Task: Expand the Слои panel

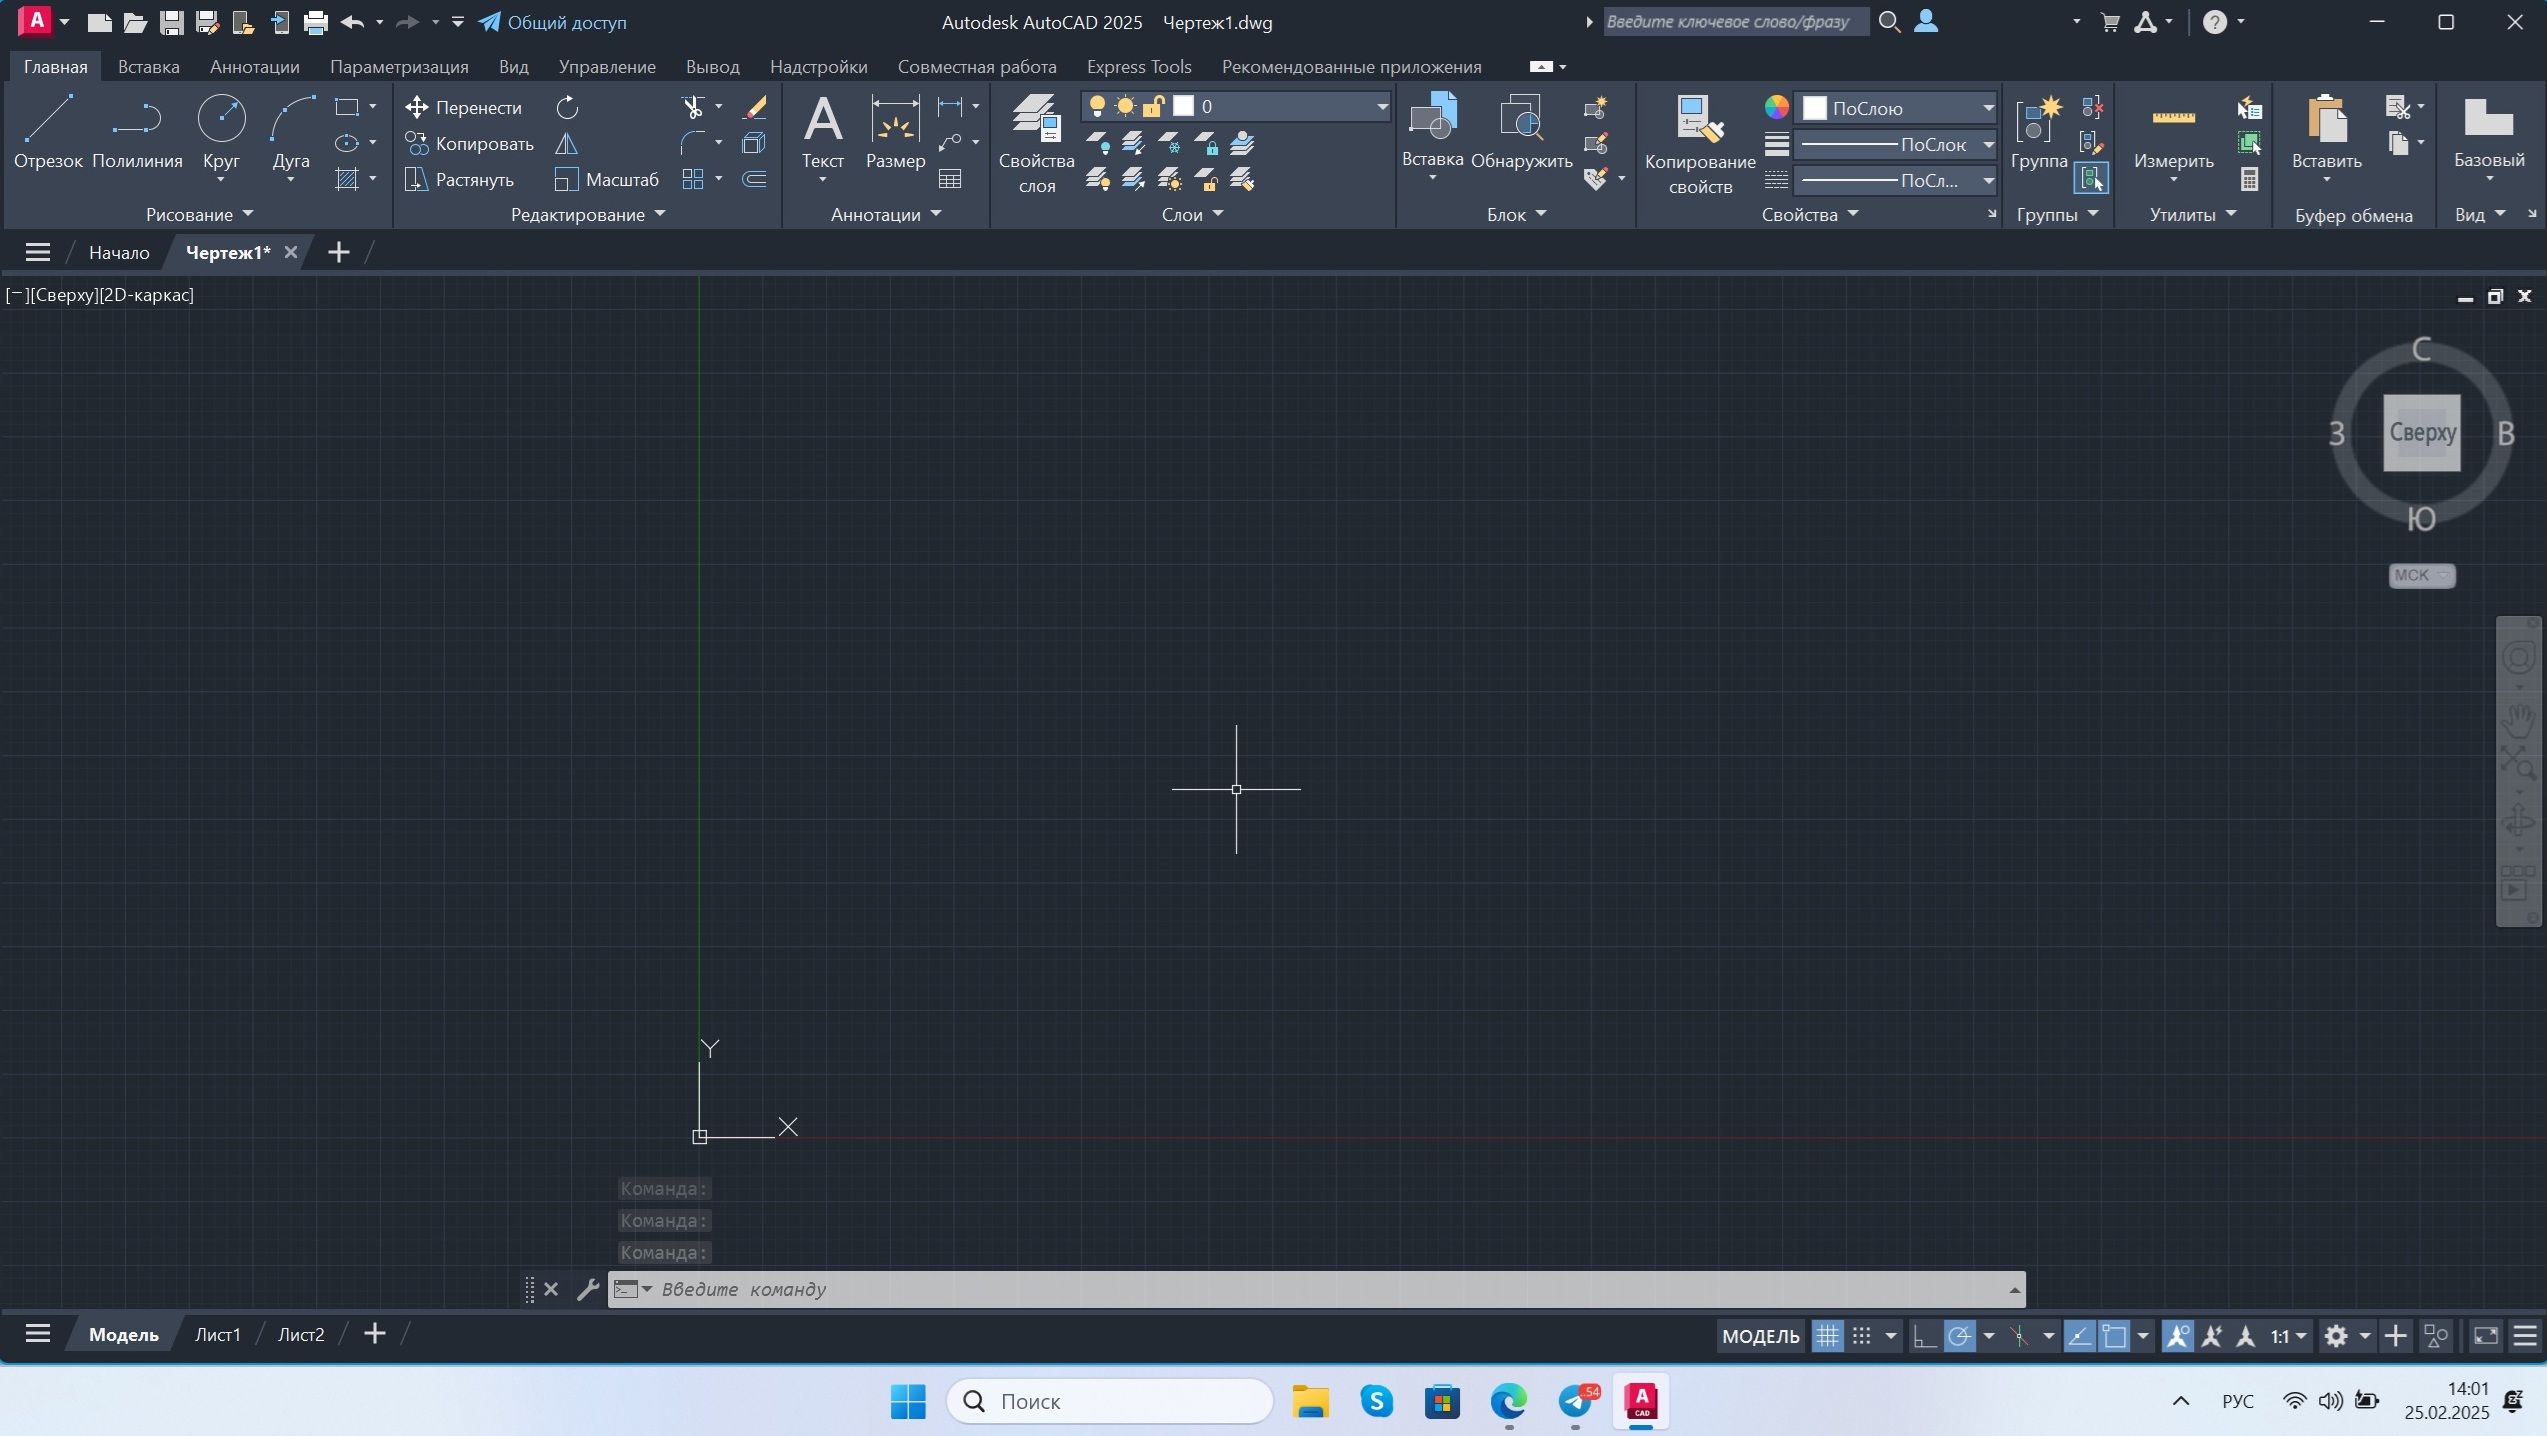Action: [x=1192, y=214]
